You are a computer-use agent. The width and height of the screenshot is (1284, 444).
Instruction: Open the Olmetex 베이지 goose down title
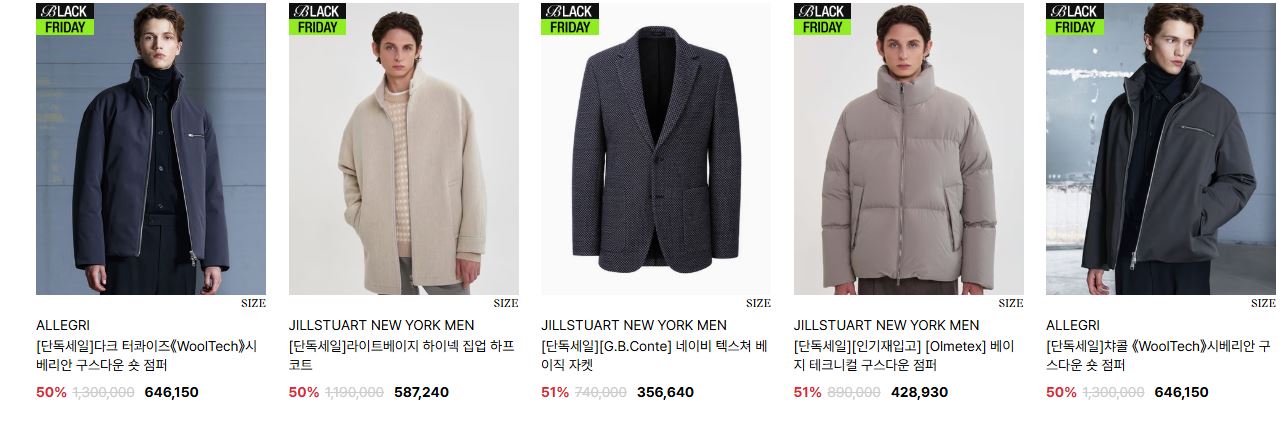pyautogui.click(x=904, y=356)
